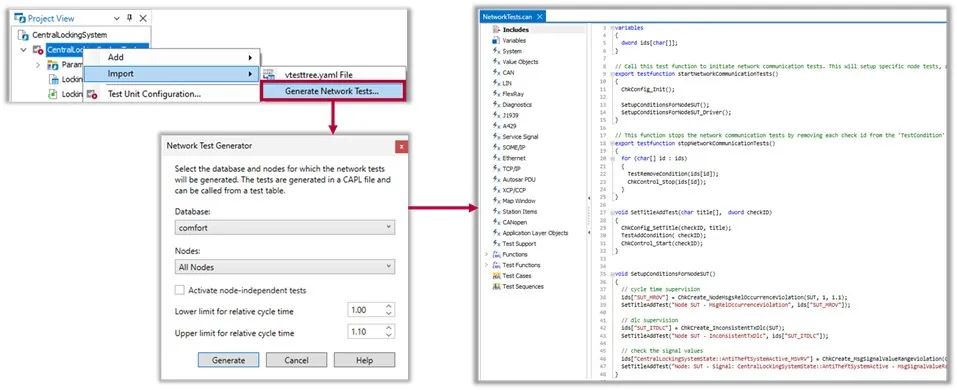The width and height of the screenshot is (957, 390).
Task: Select the Includes item in the tree
Action: (x=516, y=29)
